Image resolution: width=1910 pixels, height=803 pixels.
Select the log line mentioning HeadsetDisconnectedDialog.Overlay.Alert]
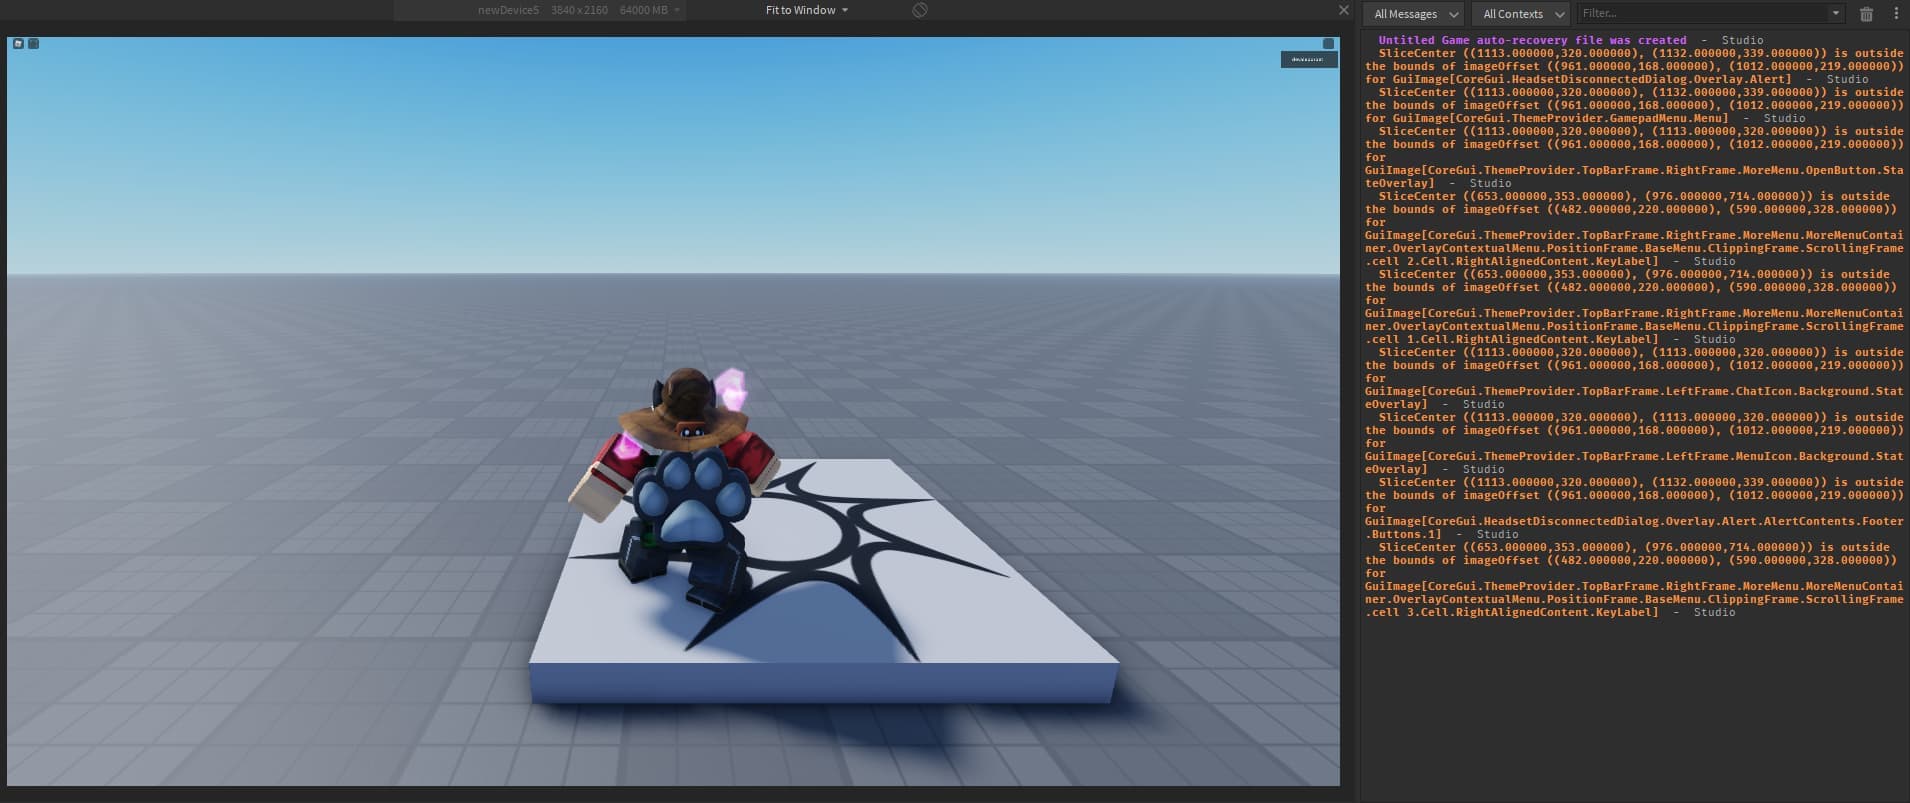click(1634, 66)
